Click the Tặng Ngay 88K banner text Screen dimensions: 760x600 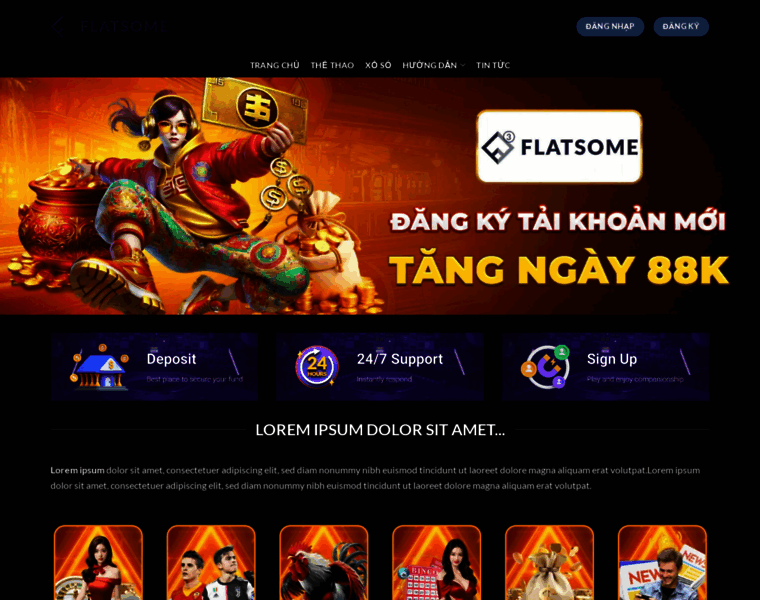pos(558,269)
